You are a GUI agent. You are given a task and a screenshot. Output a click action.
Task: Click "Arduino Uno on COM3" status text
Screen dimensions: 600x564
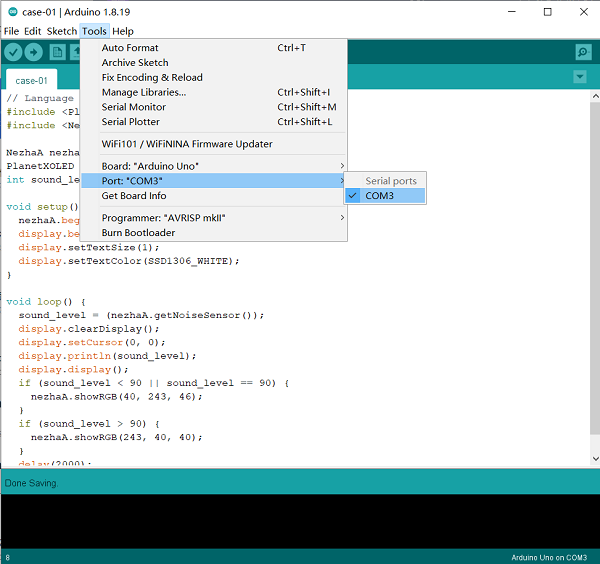tap(549, 557)
